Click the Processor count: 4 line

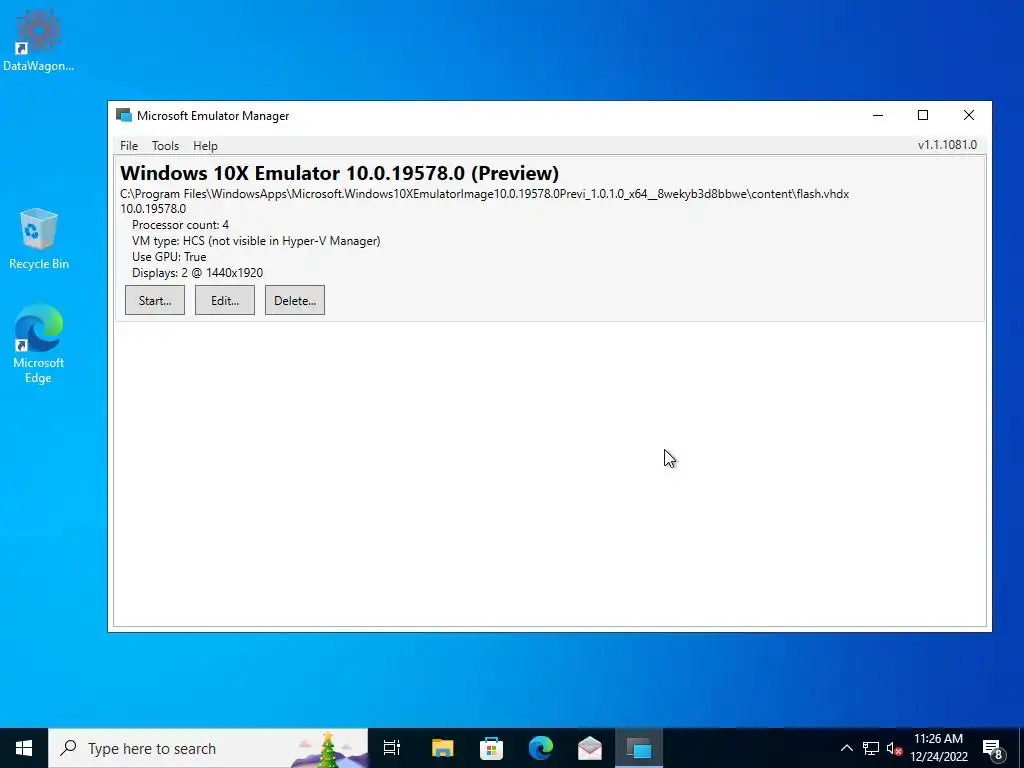(x=180, y=225)
